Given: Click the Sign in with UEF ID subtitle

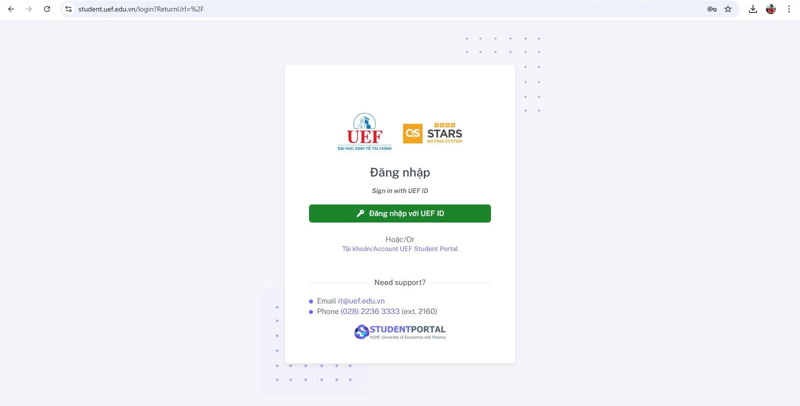Looking at the screenshot, I should pos(400,191).
